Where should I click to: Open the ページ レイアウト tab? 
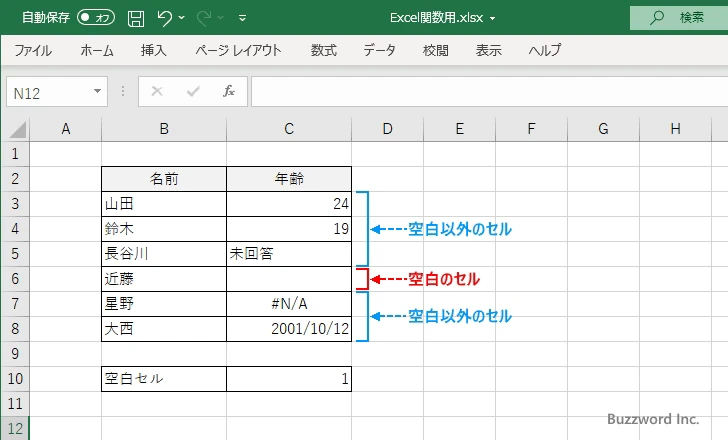click(x=238, y=50)
